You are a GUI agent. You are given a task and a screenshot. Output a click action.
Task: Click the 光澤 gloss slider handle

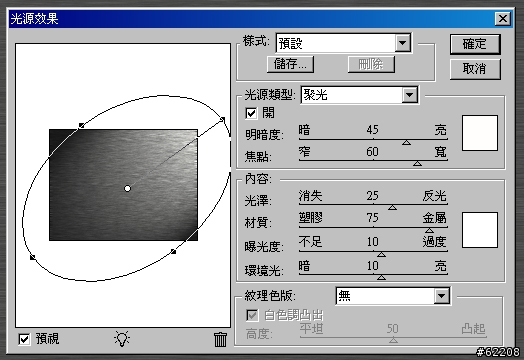point(392,208)
